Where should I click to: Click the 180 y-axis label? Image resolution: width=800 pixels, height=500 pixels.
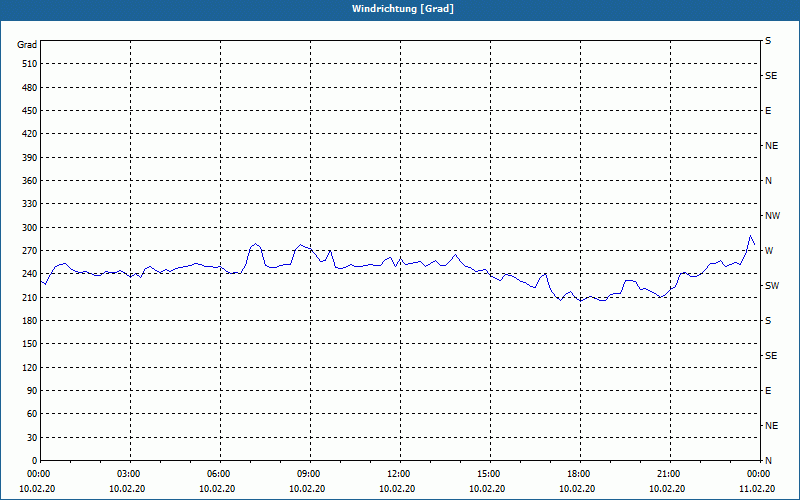pos(29,321)
